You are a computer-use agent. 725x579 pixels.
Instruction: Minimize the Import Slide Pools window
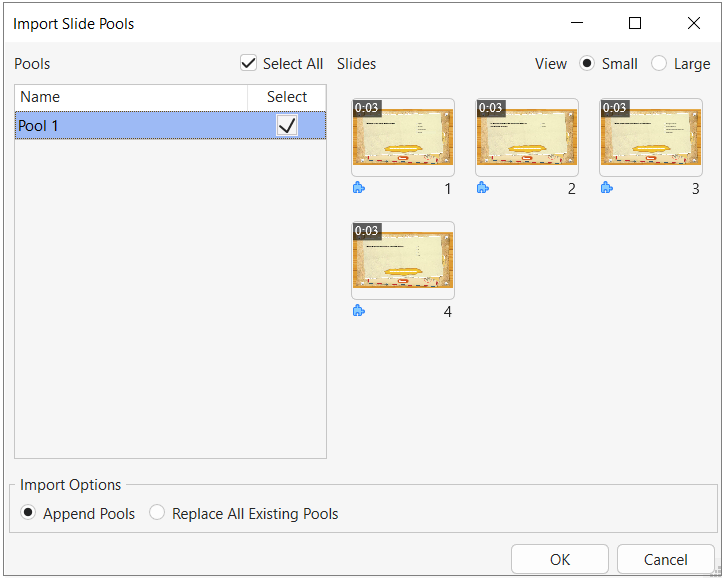coord(577,23)
